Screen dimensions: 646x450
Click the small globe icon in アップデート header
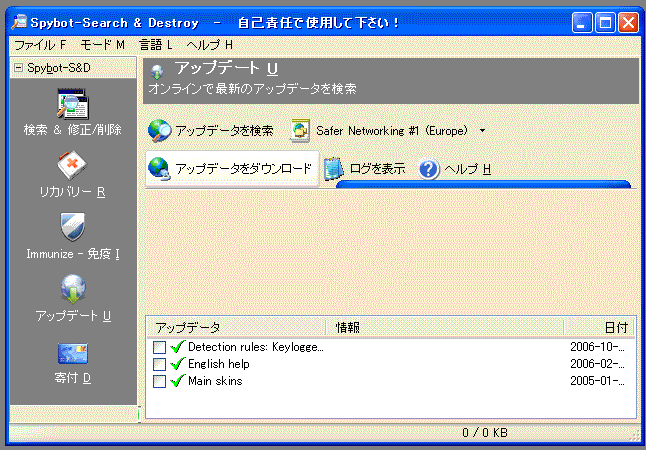coord(157,73)
